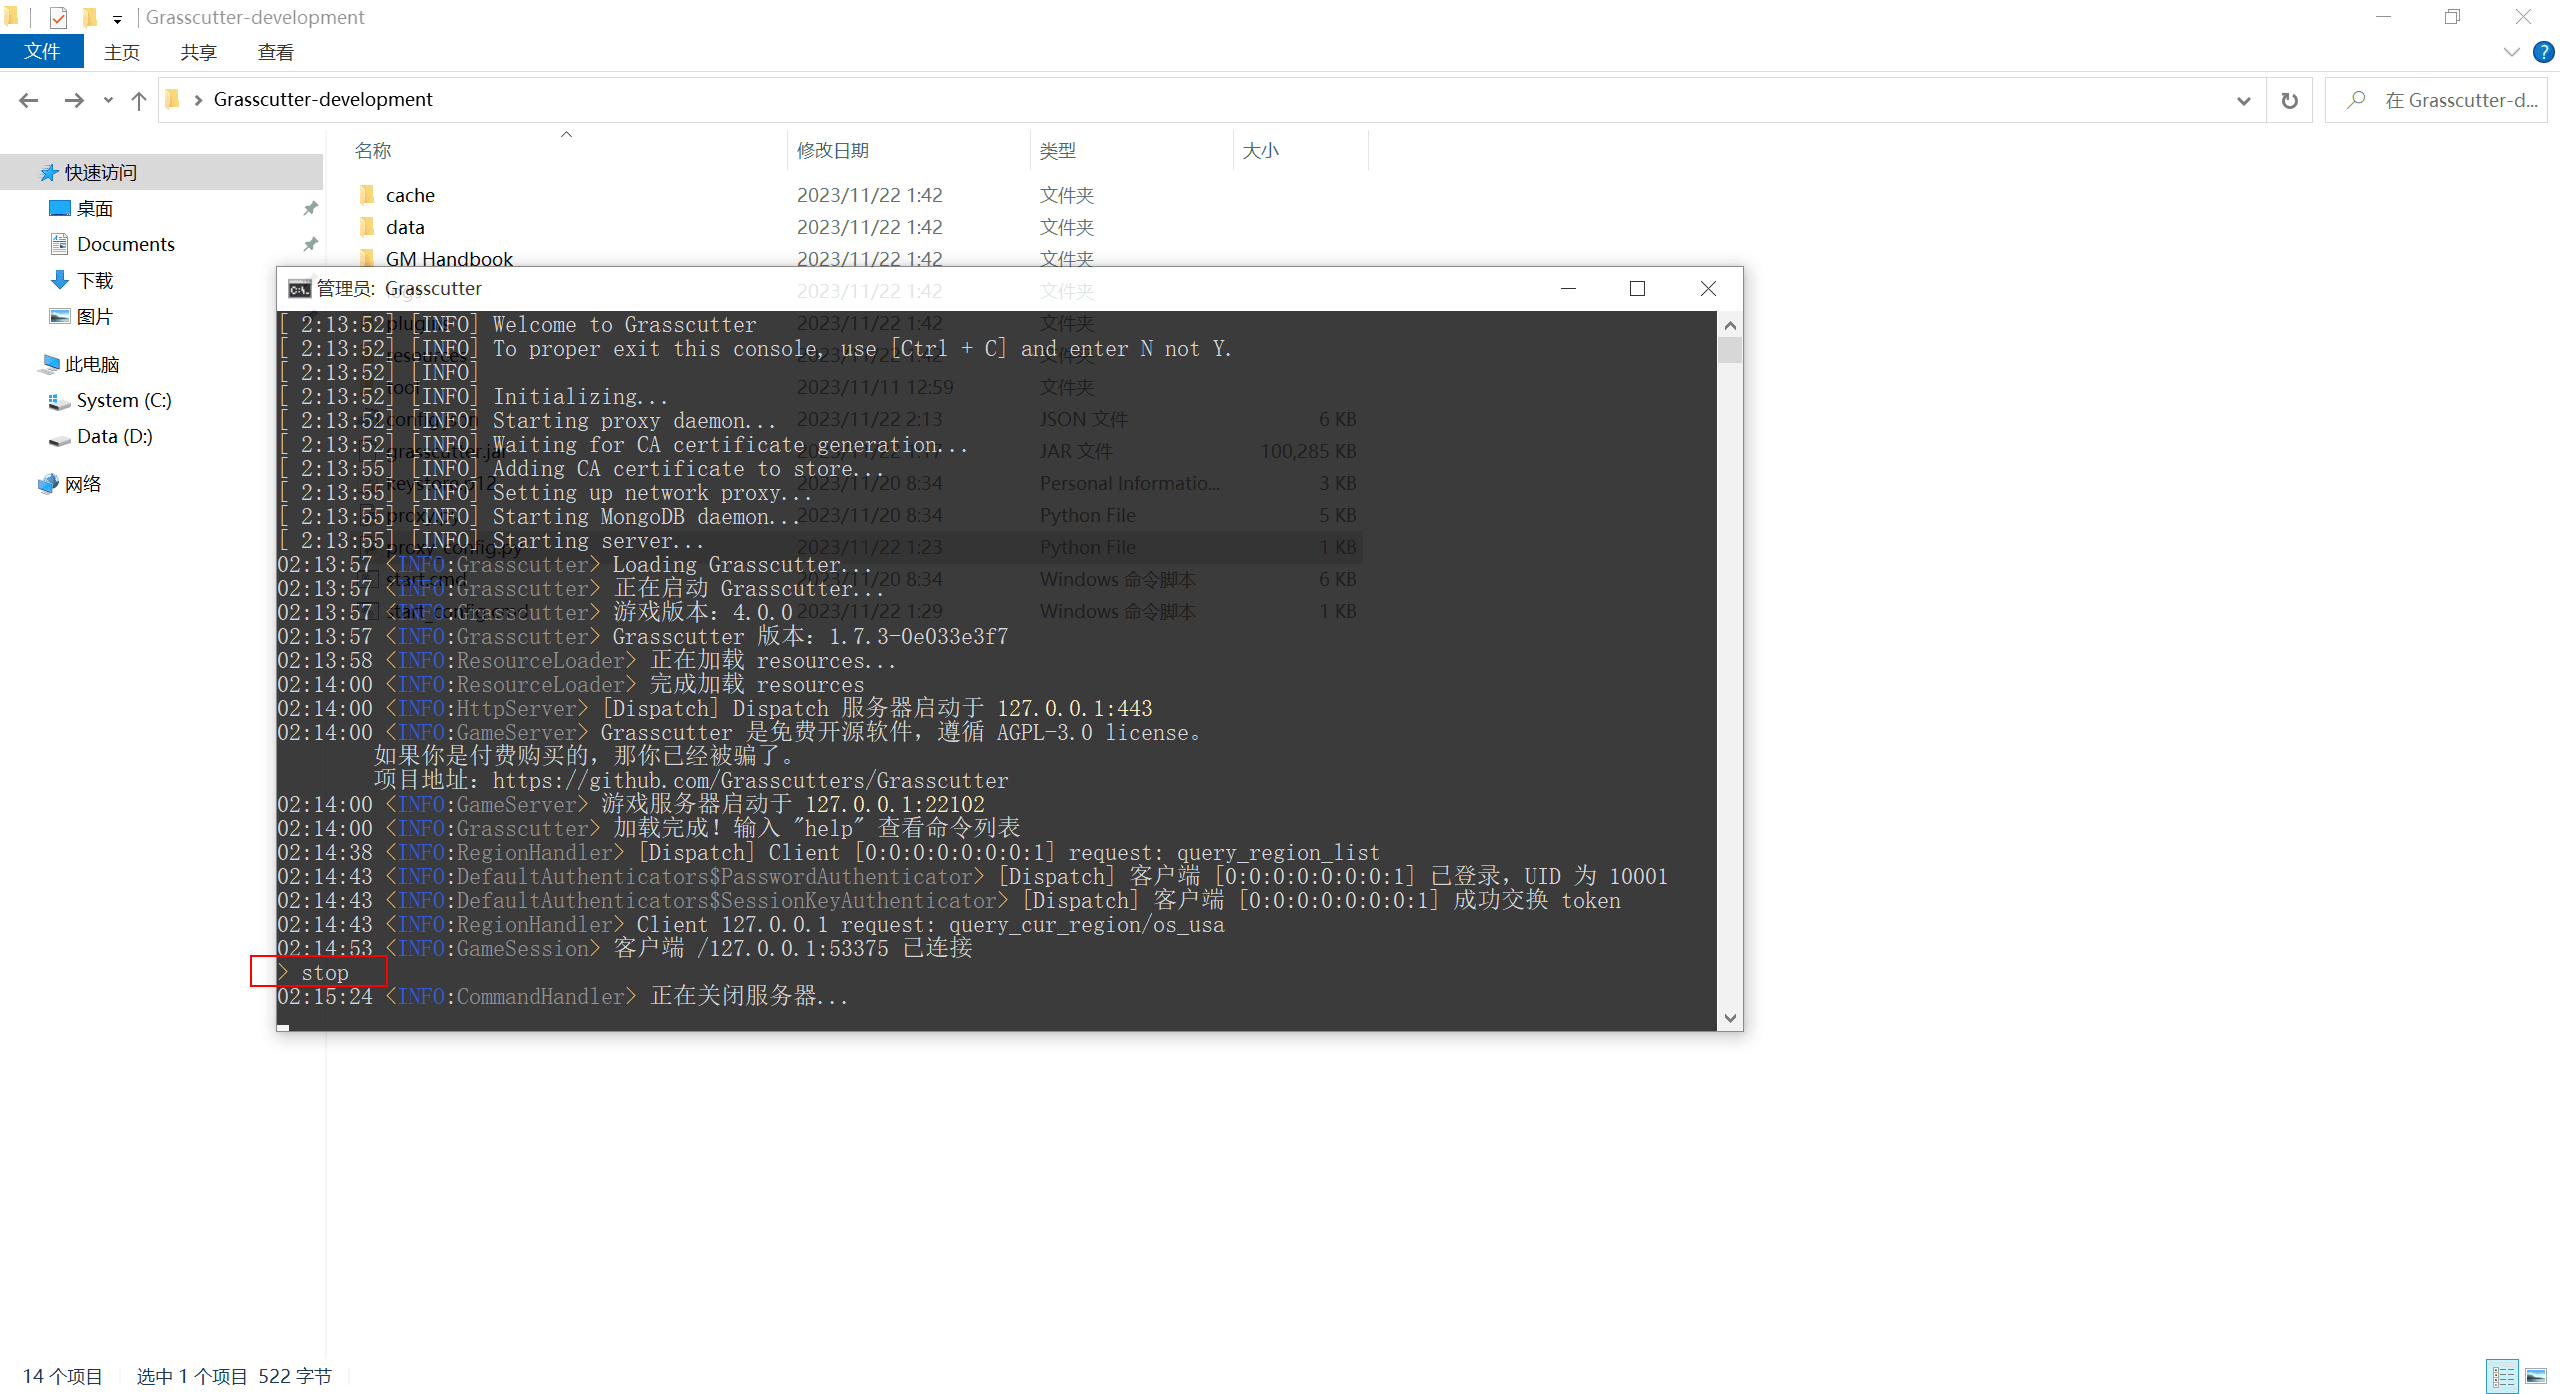This screenshot has width=2560, height=1394.
Task: Expand the address bar history dropdown
Action: click(2243, 100)
